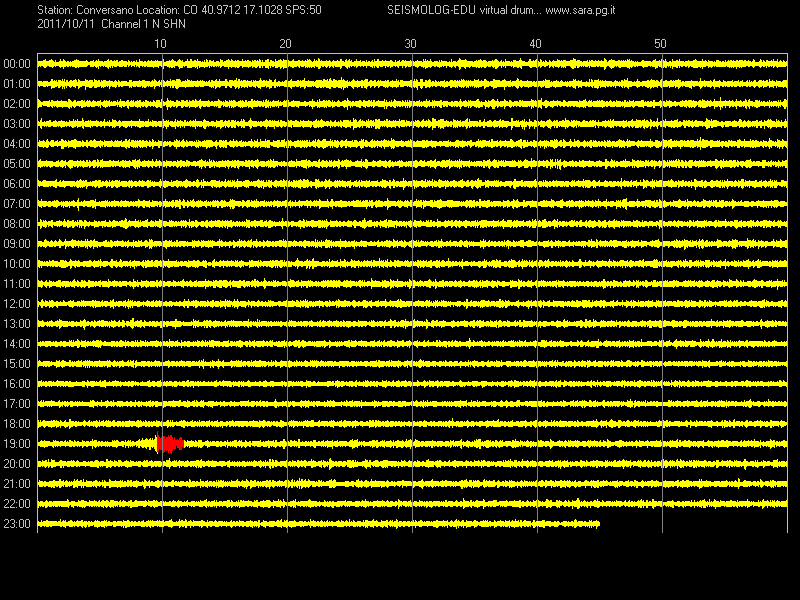This screenshot has height=600, width=800.
Task: Select the 15:00 hour label
Action: pyautogui.click(x=17, y=364)
